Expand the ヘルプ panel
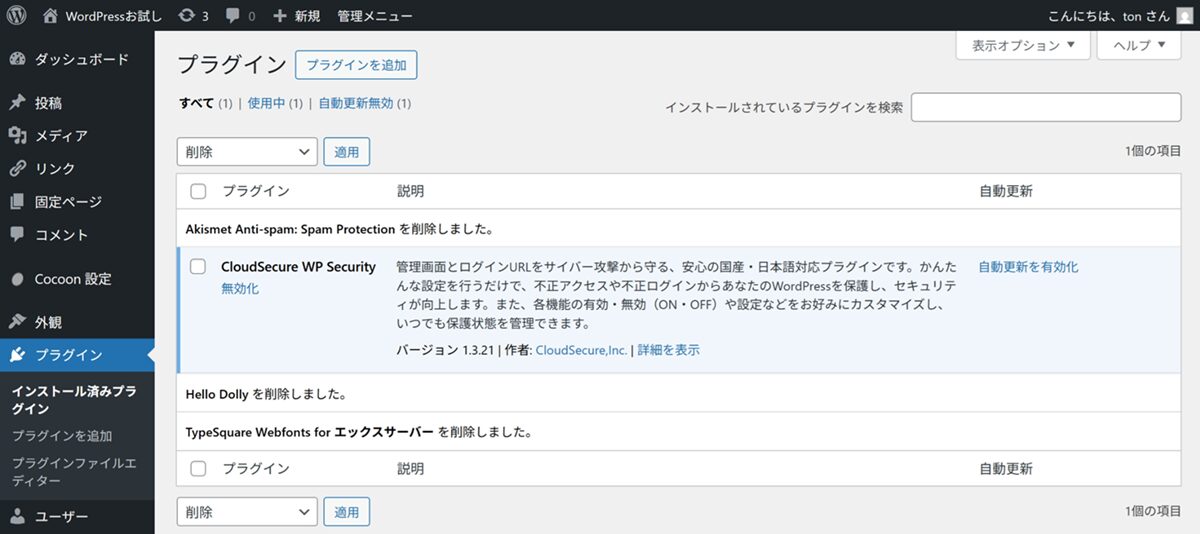Screen dimensions: 1200x534 (1139, 45)
